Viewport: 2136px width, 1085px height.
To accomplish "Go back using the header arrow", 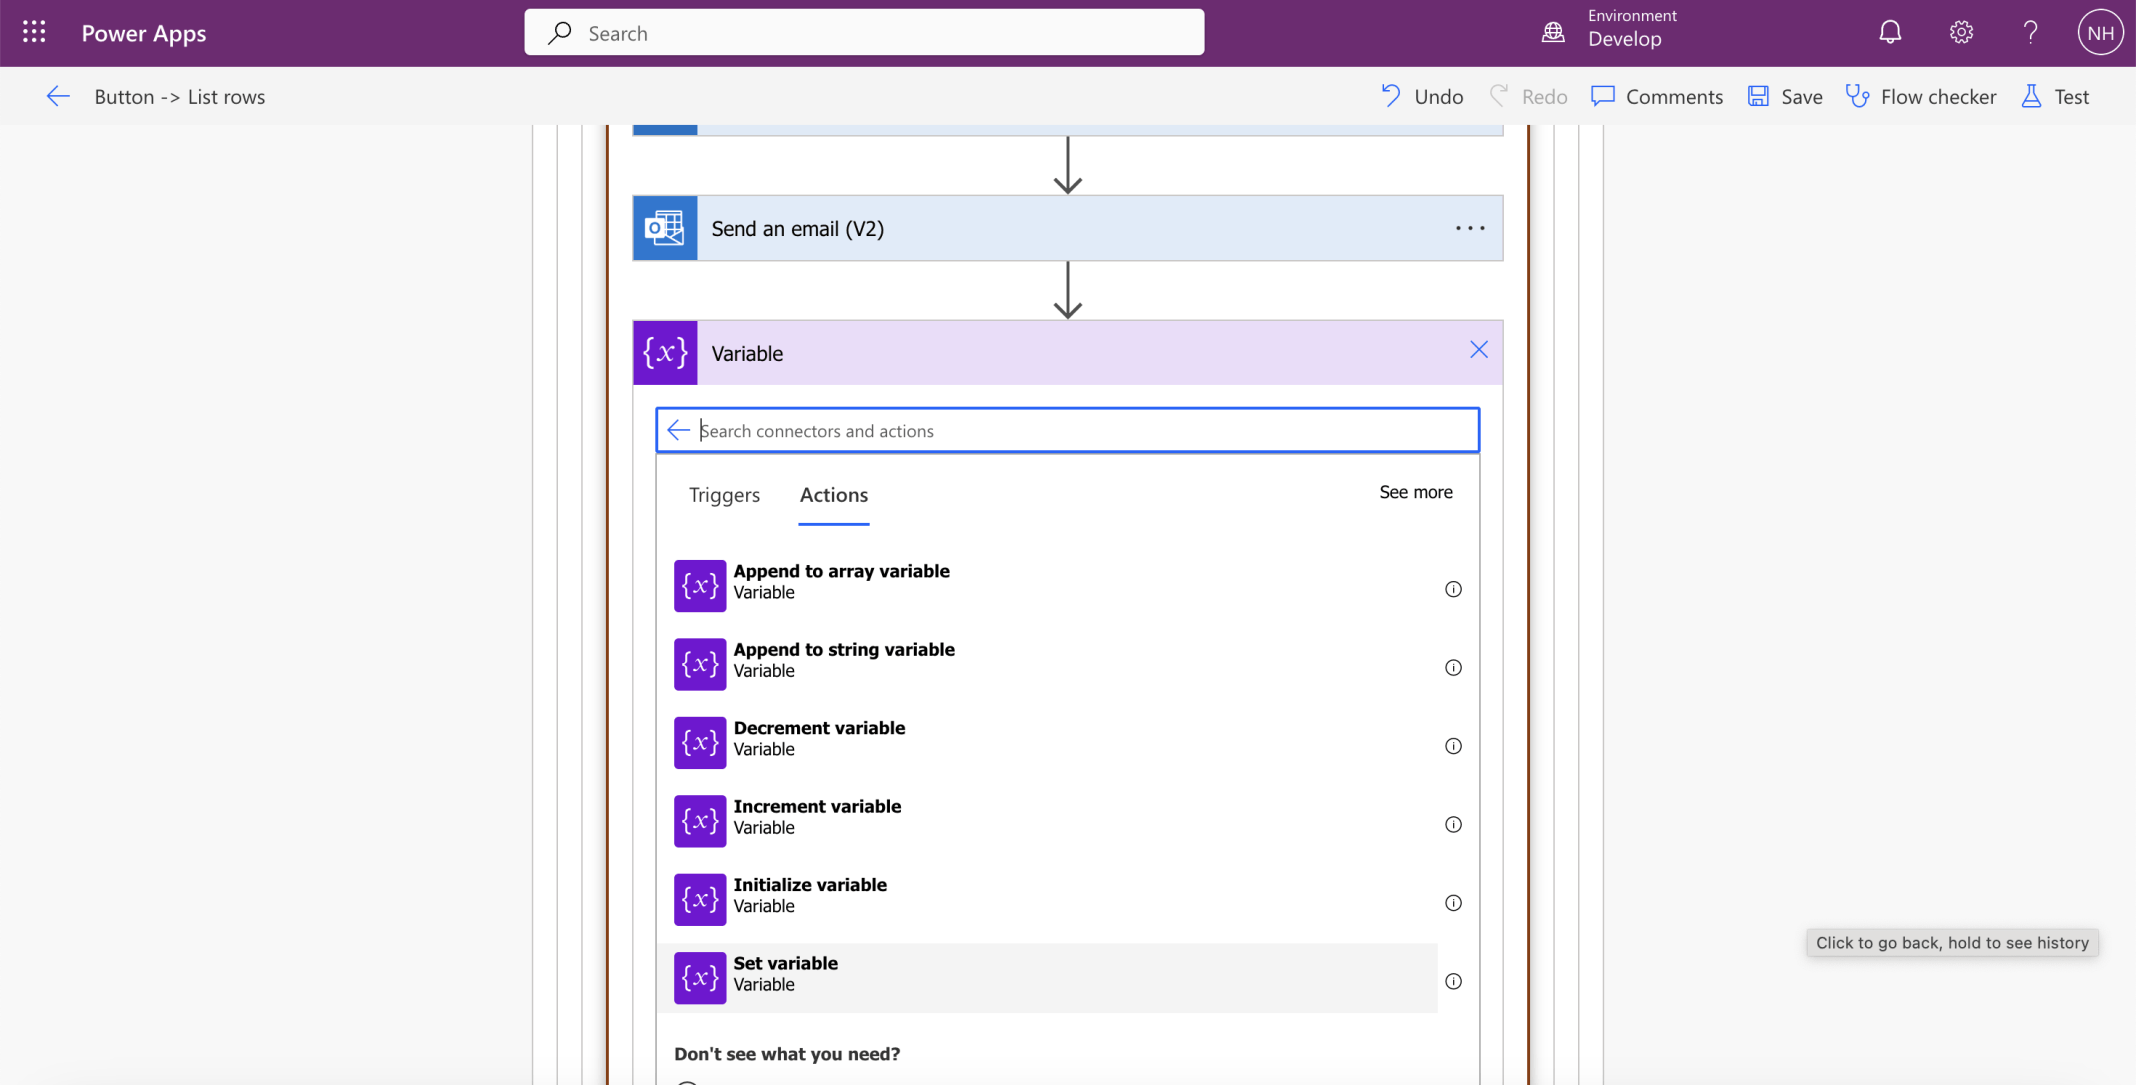I will click(58, 97).
